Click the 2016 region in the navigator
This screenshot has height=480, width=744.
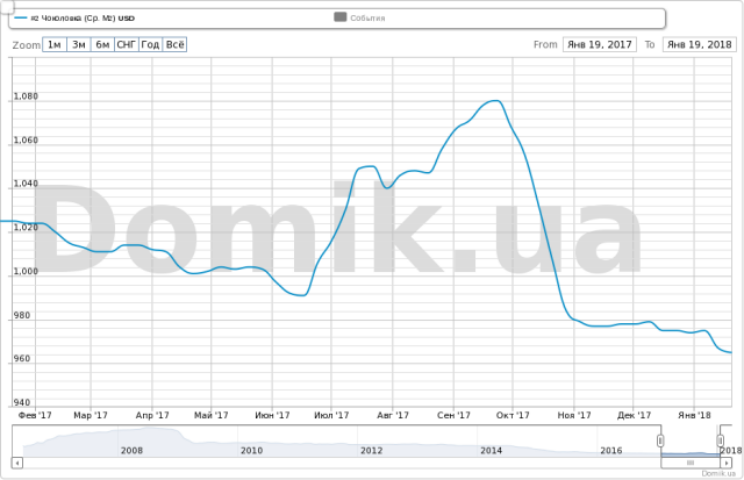(611, 450)
